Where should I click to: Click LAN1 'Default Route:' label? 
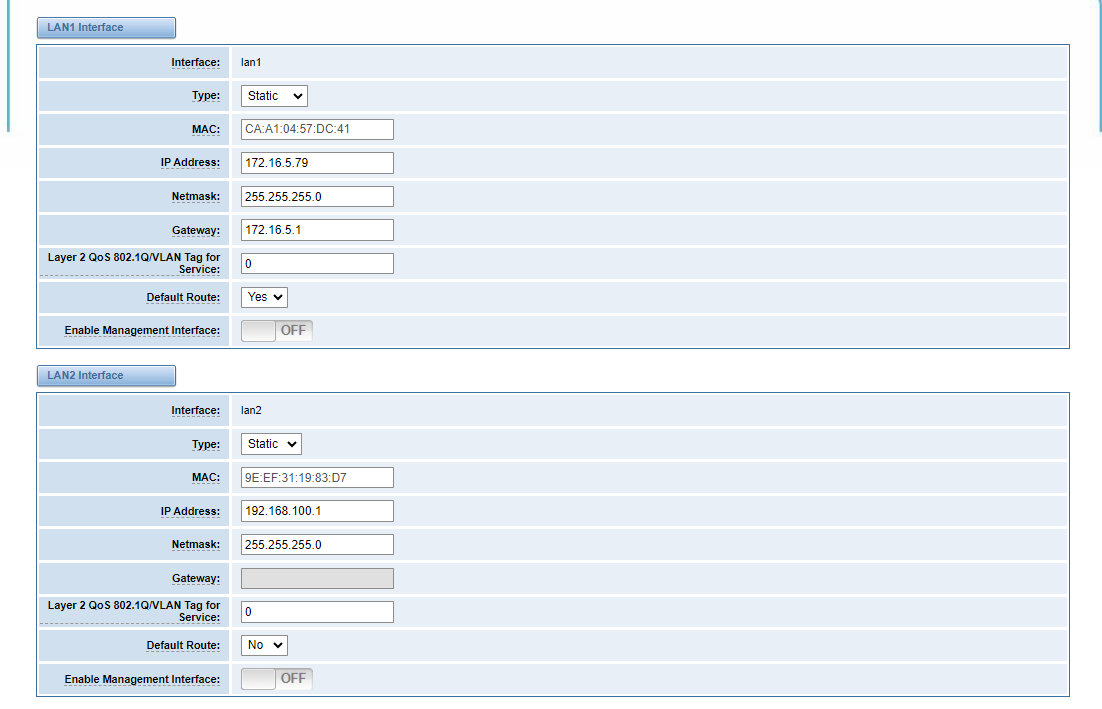pos(183,297)
